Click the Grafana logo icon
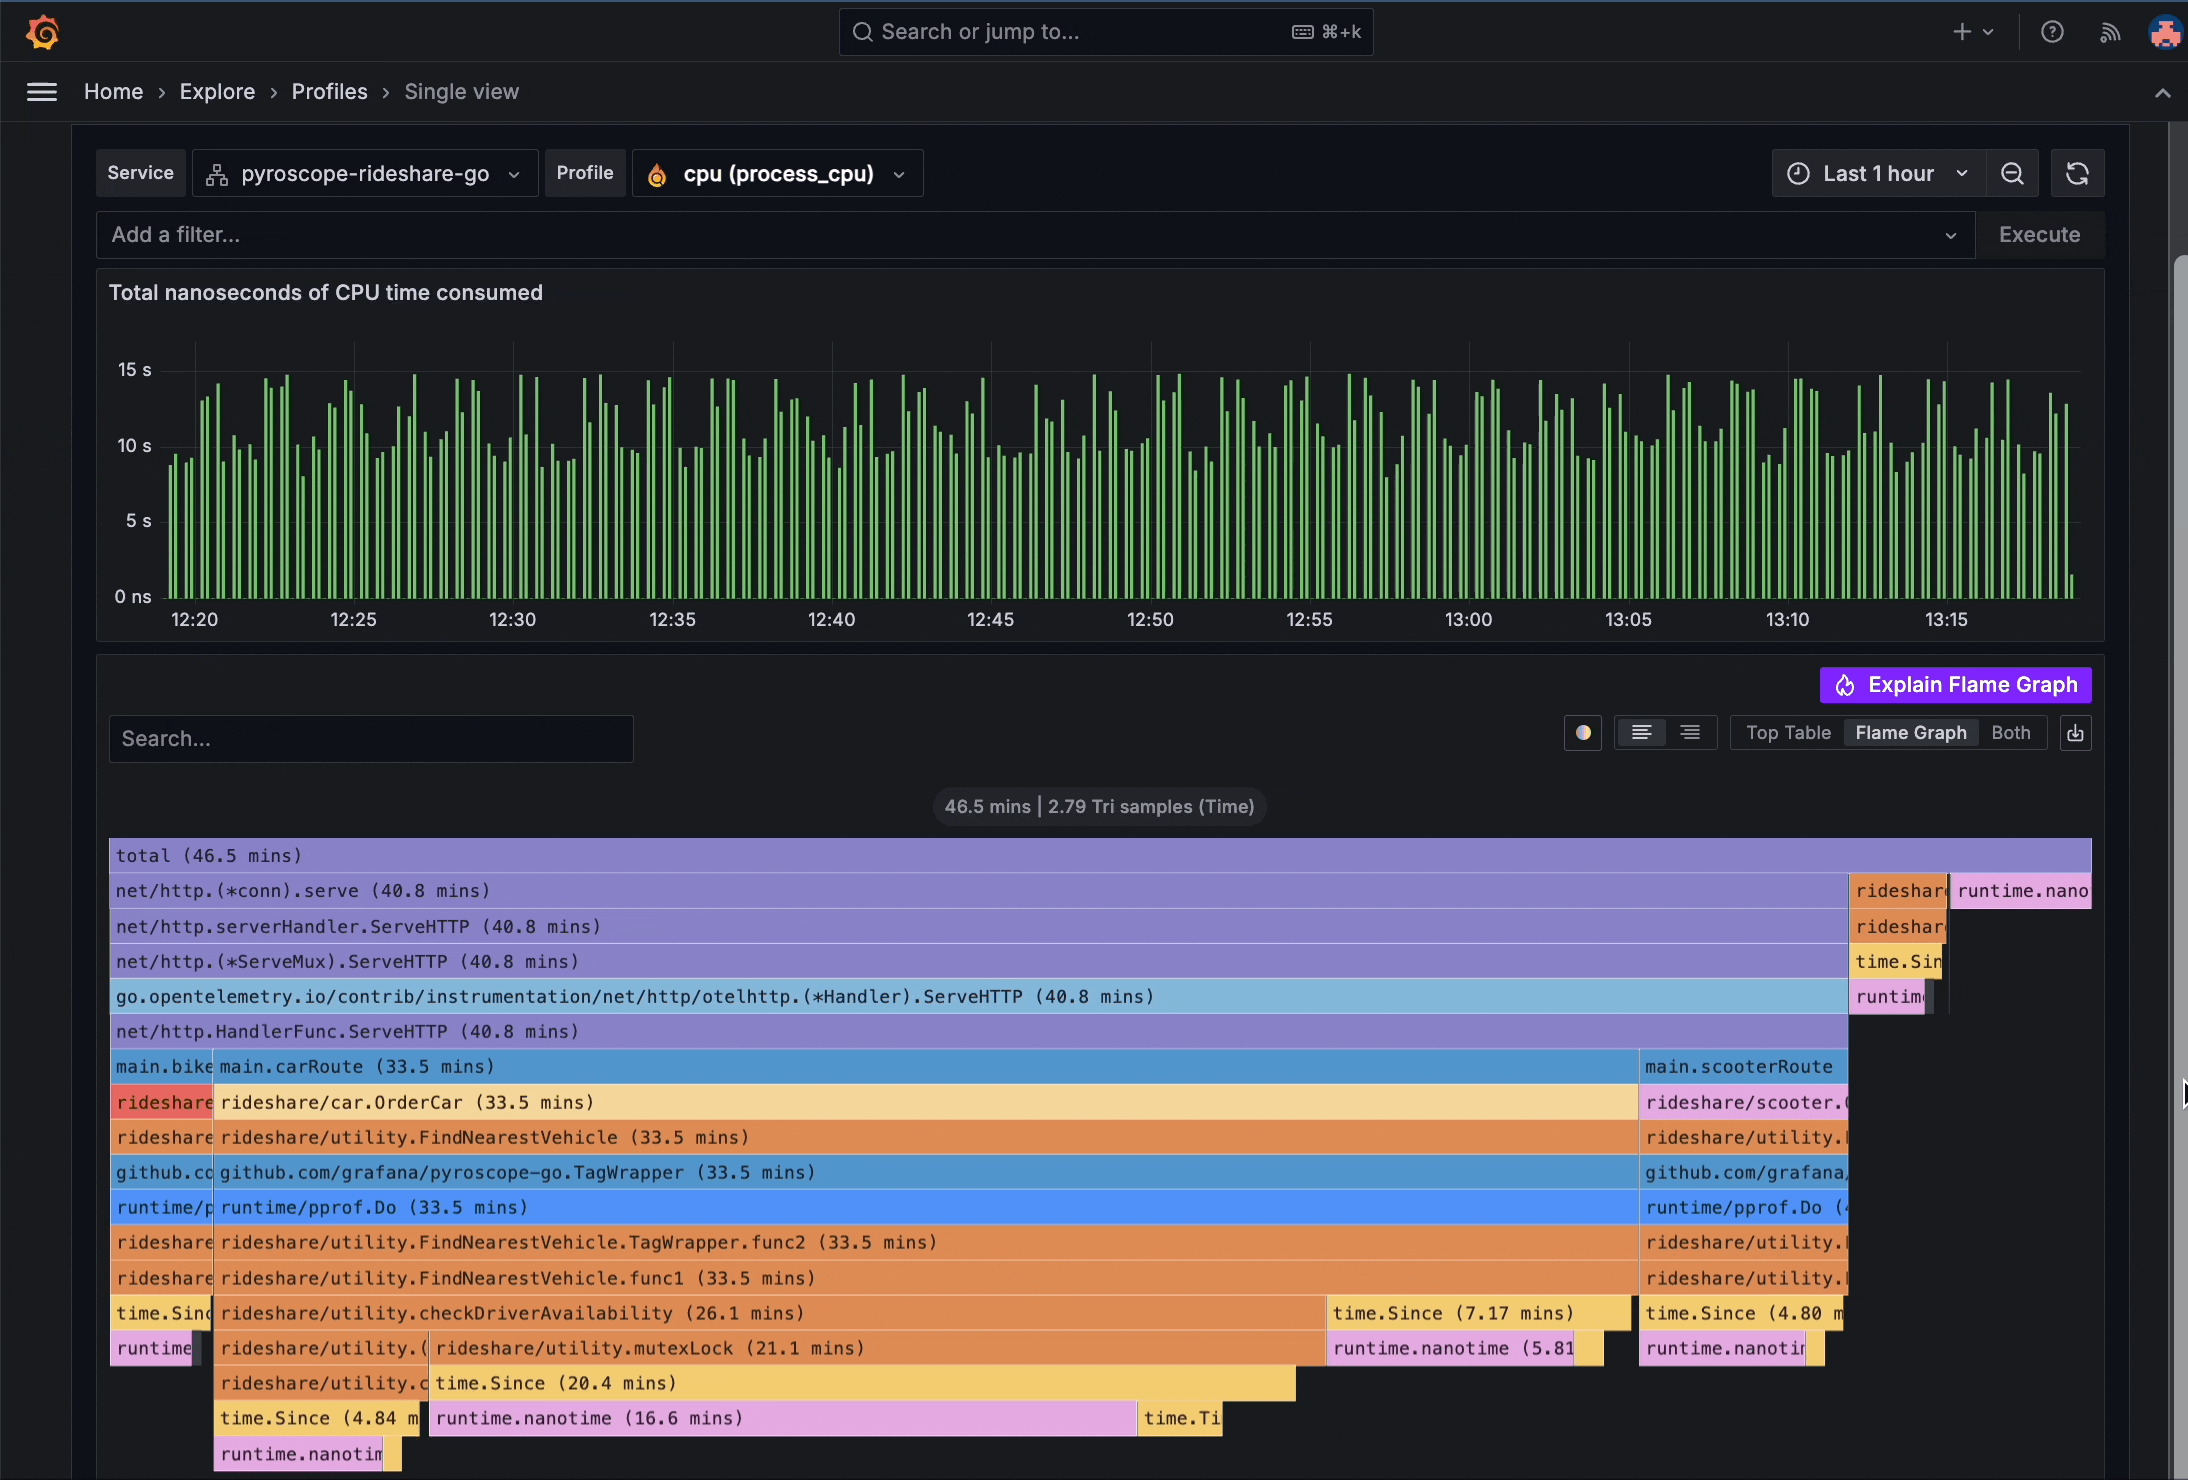This screenshot has width=2188, height=1480. (44, 31)
